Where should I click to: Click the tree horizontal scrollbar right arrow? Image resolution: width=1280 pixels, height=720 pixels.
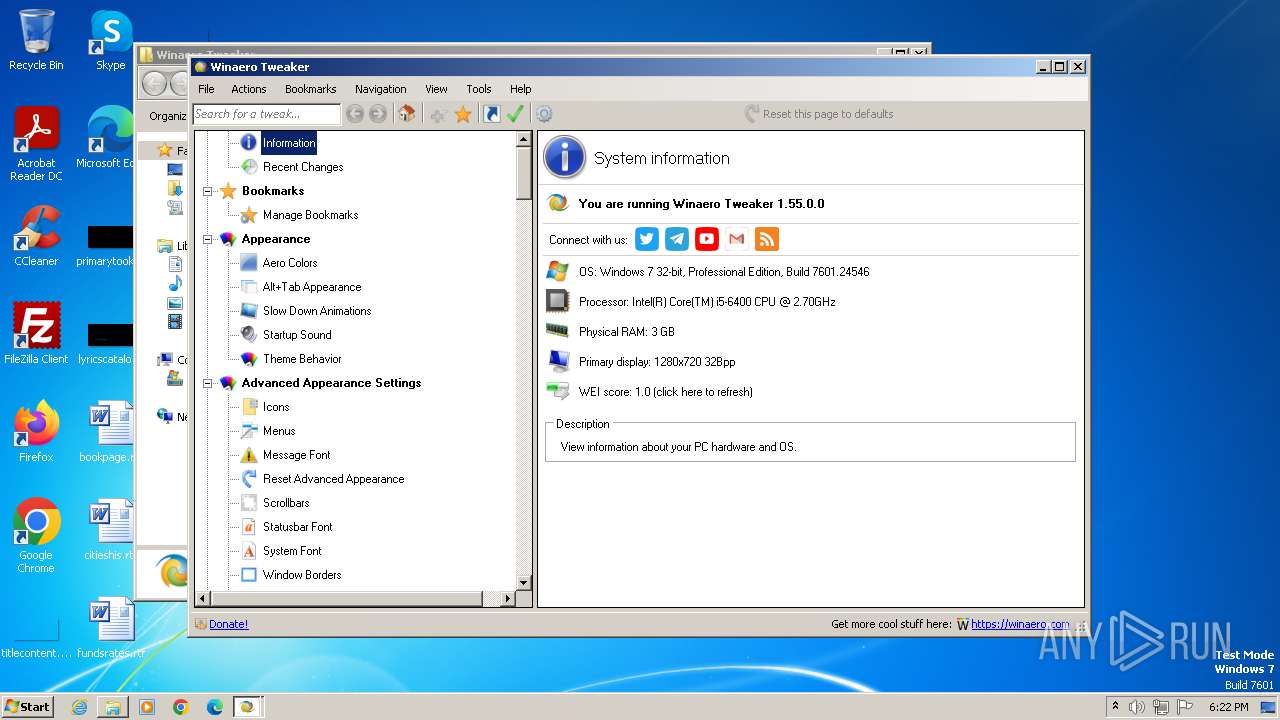[507, 598]
